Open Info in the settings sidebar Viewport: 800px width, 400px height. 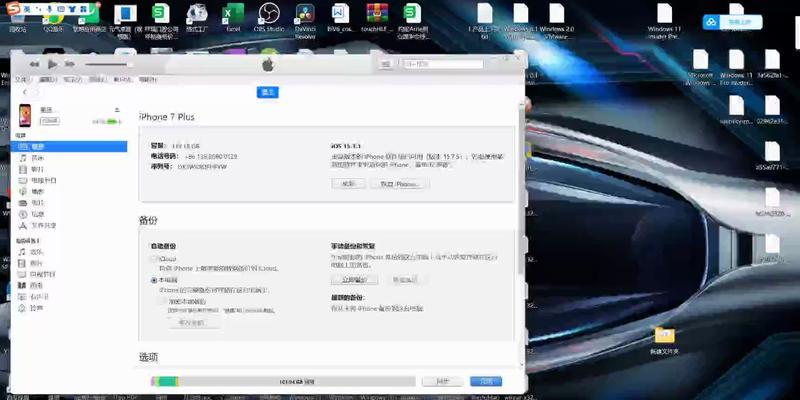pyautogui.click(x=37, y=214)
